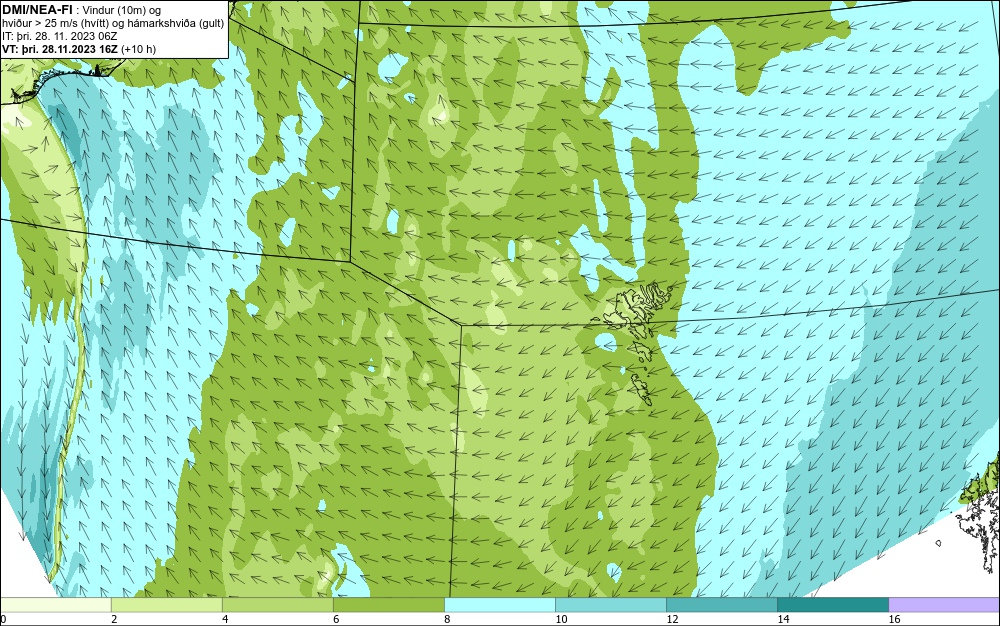Viewport: 1000px width, 626px height.
Task: Click the 4–6 m/s green legend swatch
Action: (277, 605)
